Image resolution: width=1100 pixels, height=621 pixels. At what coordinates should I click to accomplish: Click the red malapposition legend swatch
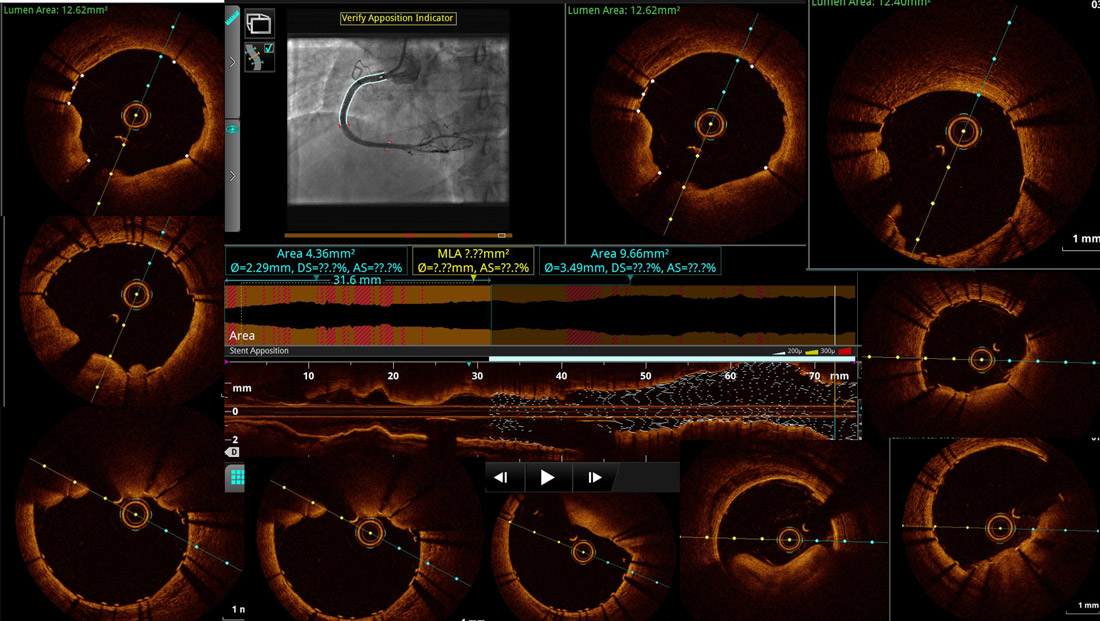point(845,352)
